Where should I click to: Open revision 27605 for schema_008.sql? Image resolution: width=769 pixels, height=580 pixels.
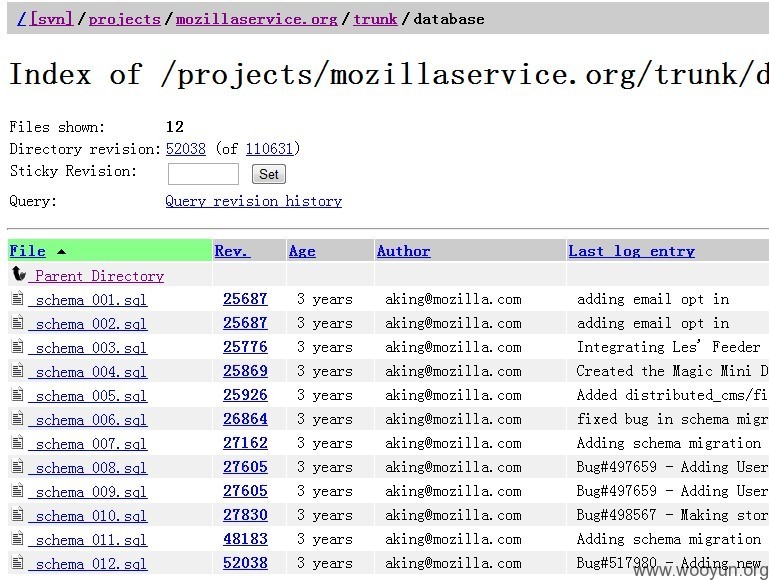pyautogui.click(x=245, y=467)
